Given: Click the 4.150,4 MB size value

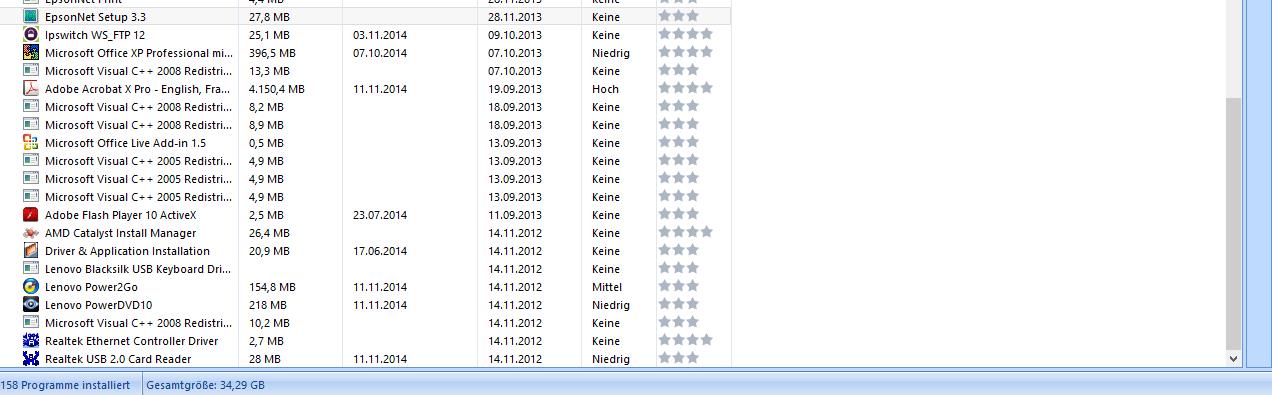Looking at the screenshot, I should point(277,89).
